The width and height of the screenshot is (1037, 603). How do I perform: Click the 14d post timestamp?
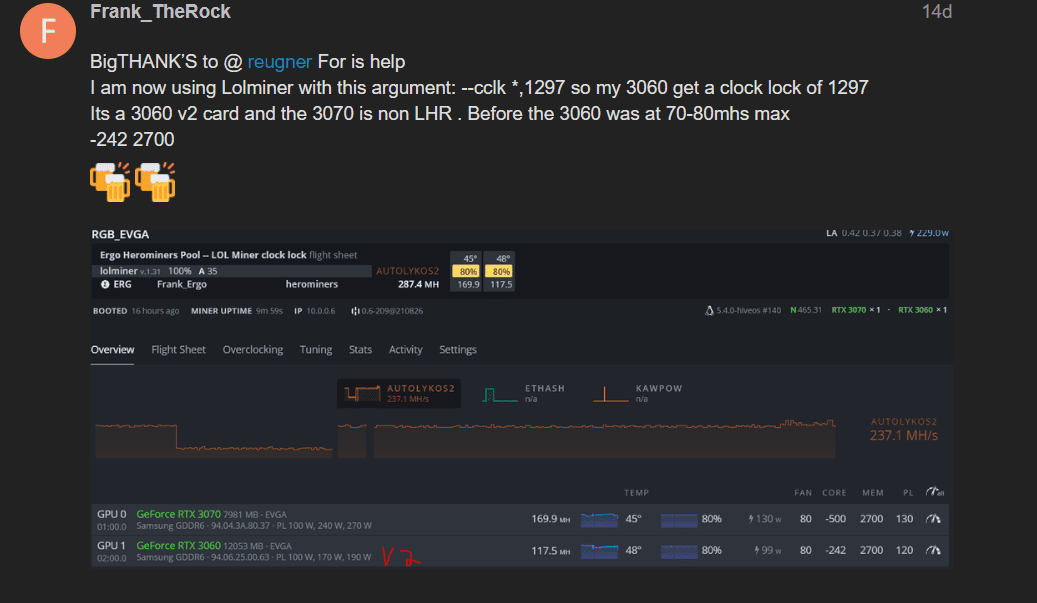[936, 11]
